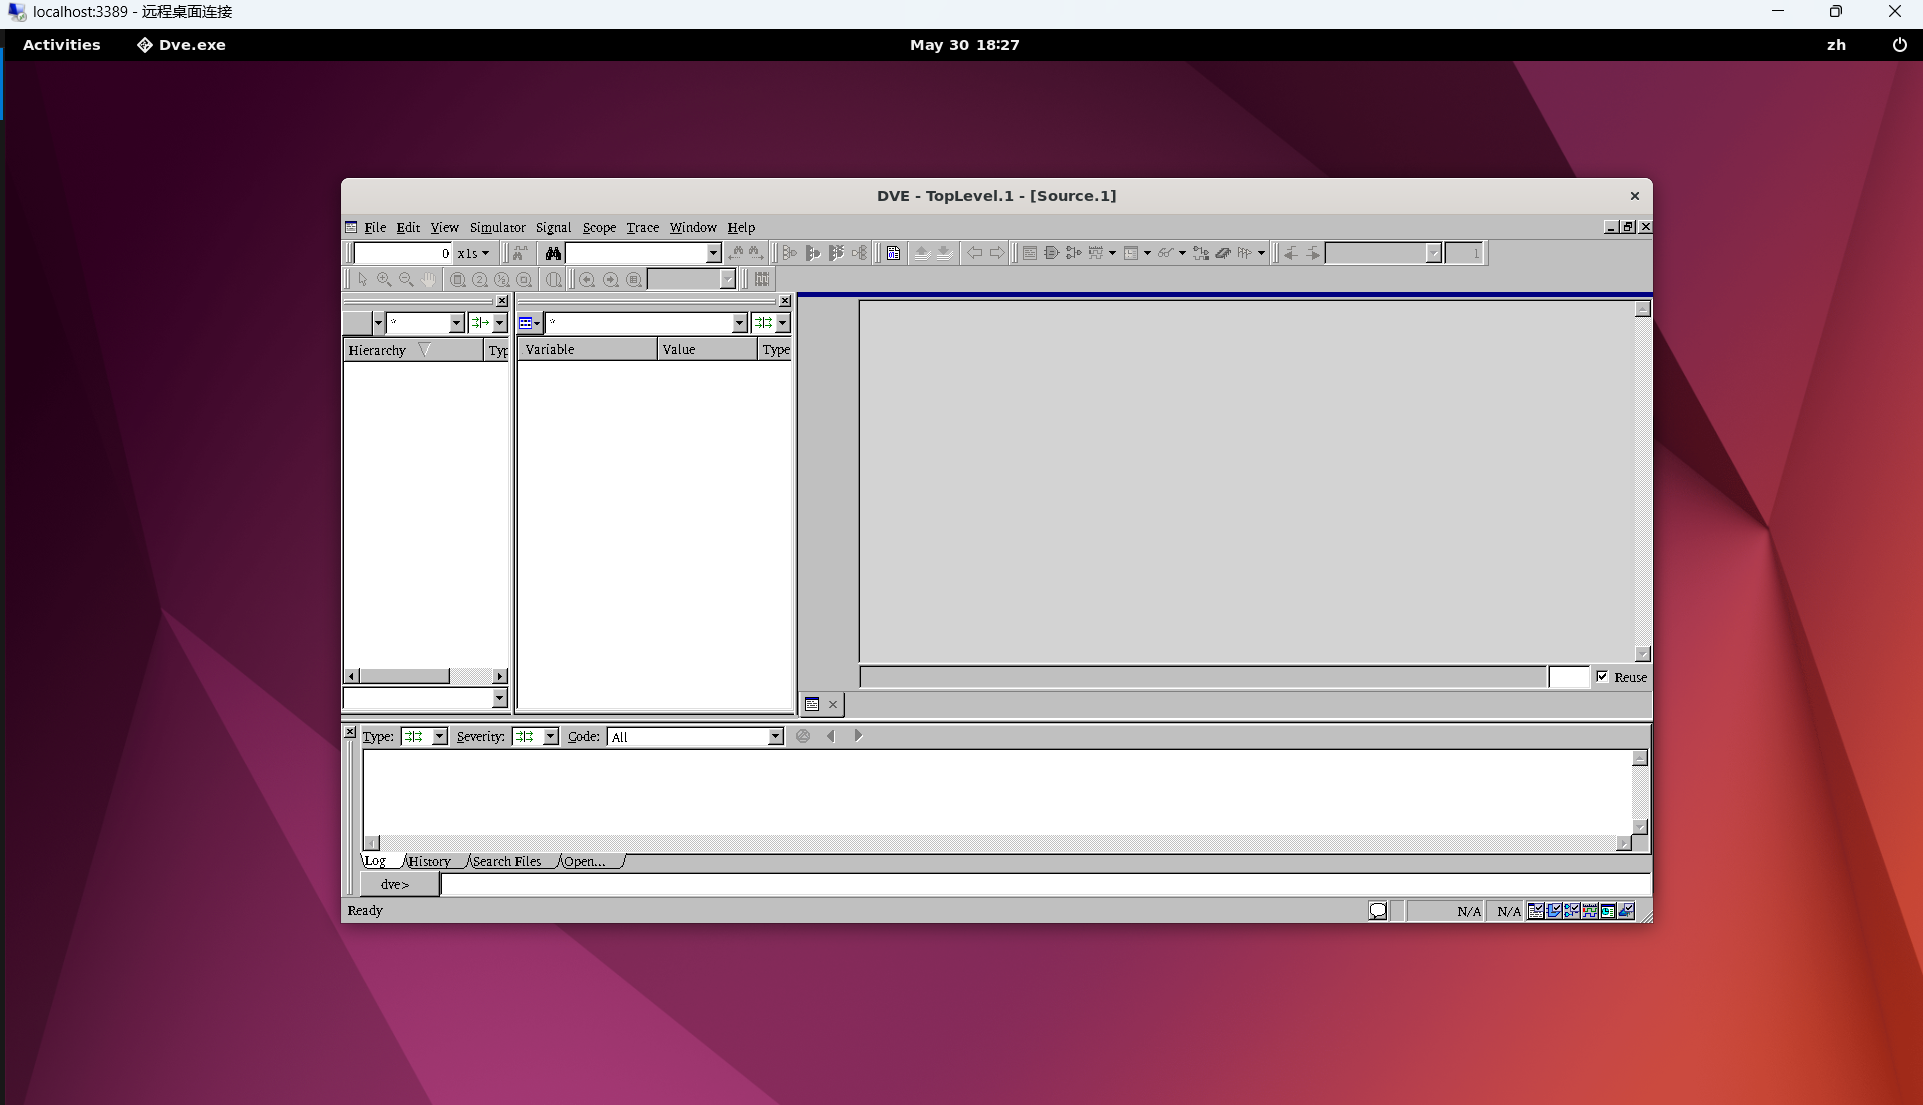Switch to the History tab

pyautogui.click(x=430, y=861)
